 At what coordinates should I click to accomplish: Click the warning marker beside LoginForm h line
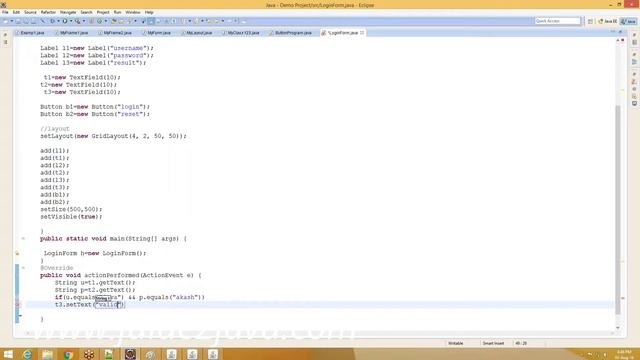pos(17,253)
